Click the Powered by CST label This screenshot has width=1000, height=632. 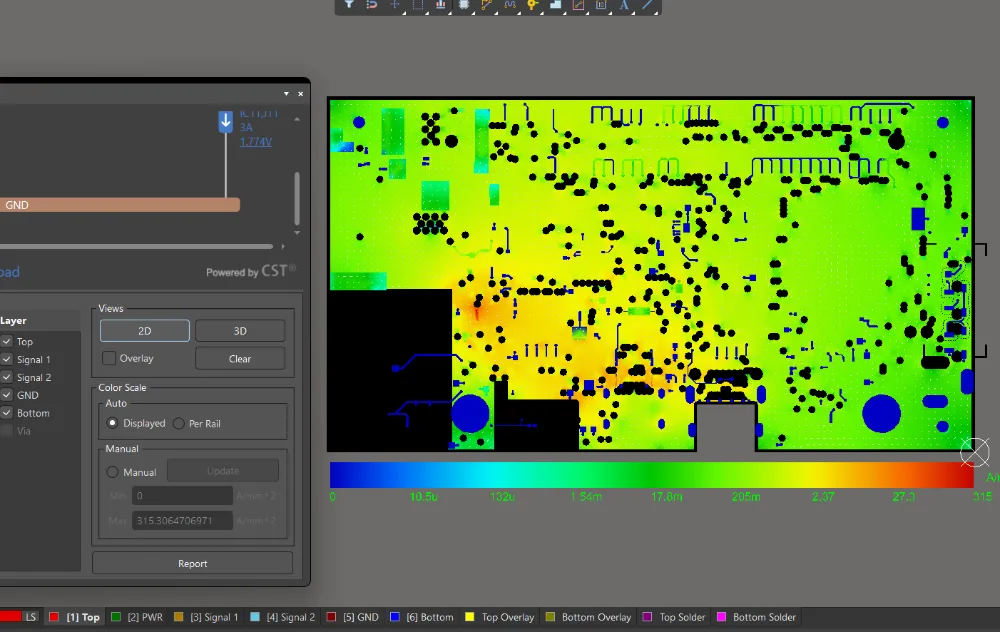point(251,272)
